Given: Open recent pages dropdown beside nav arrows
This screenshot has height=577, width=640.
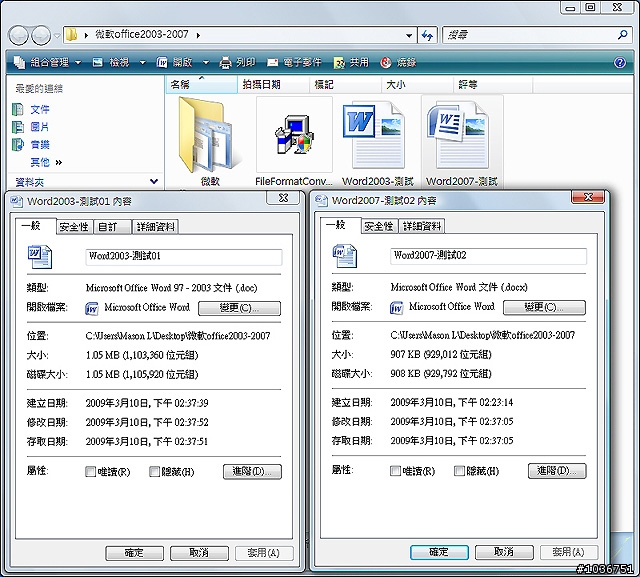Looking at the screenshot, I should [x=57, y=36].
